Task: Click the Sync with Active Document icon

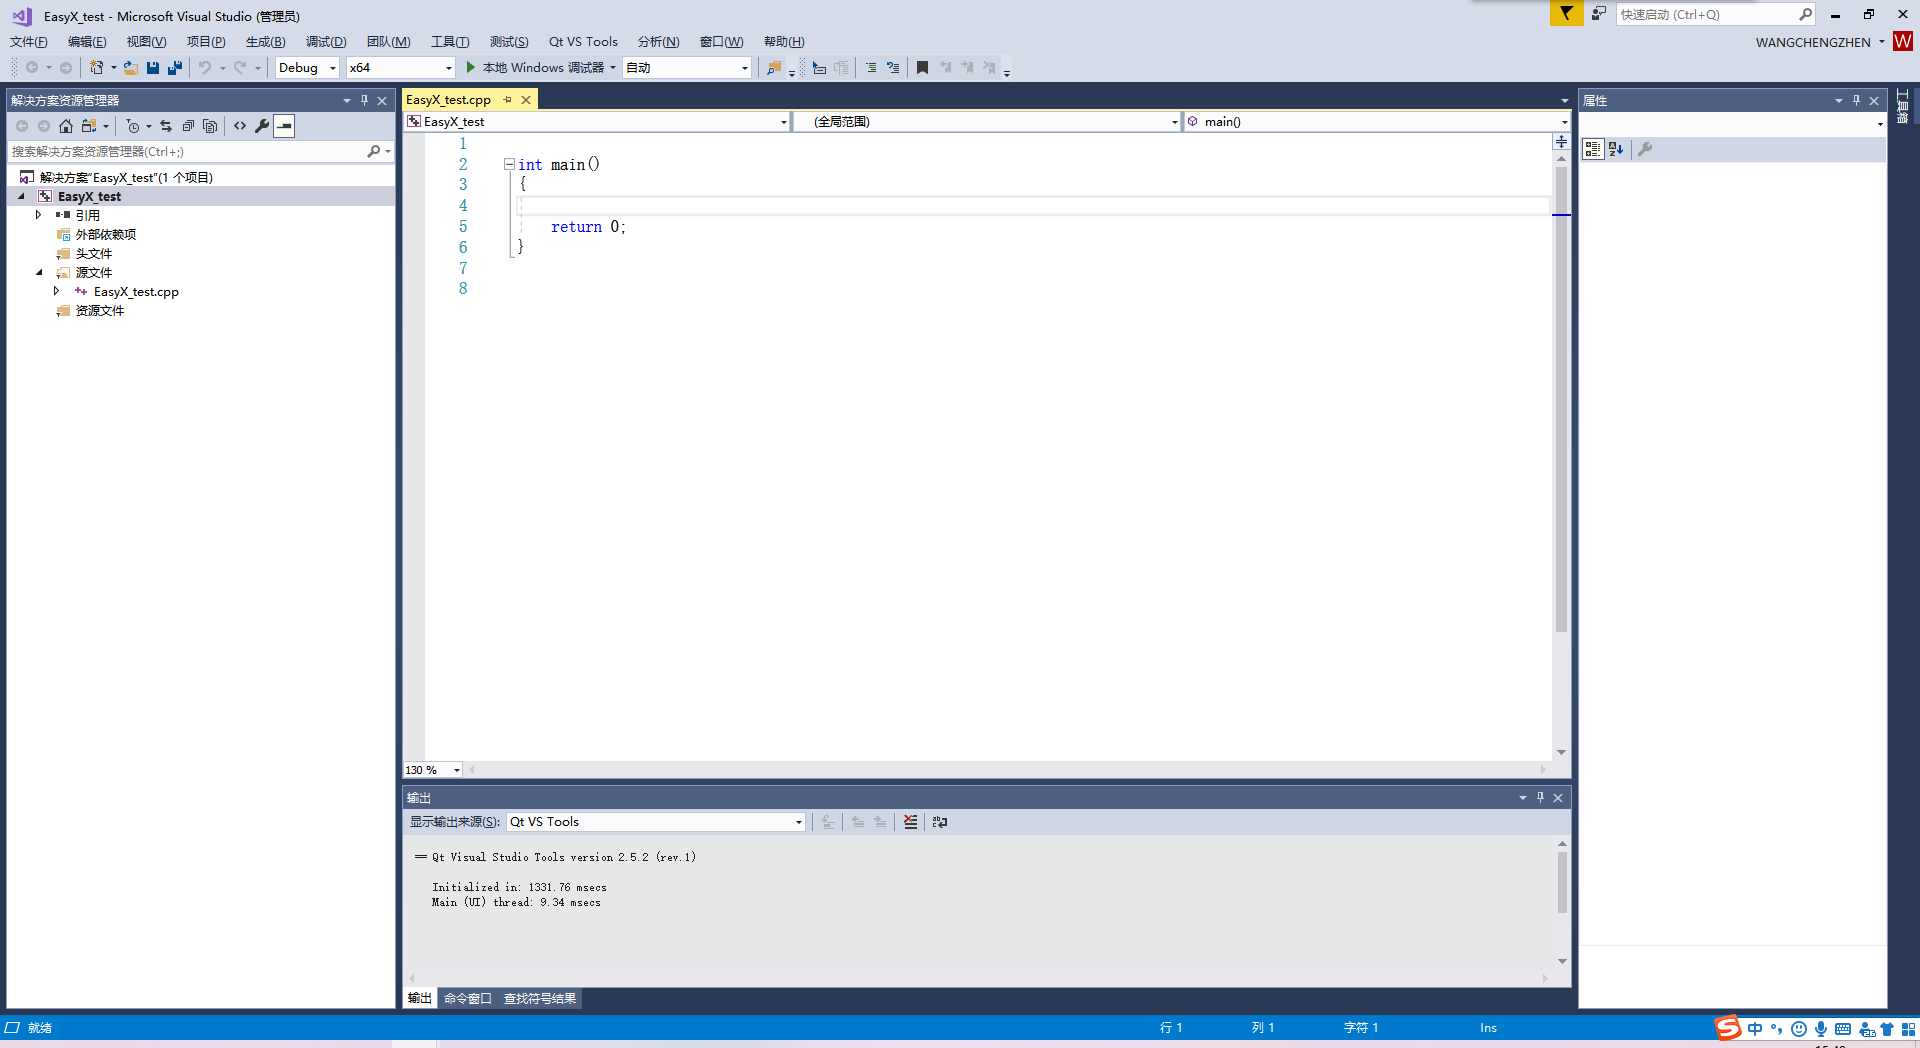Action: [166, 126]
